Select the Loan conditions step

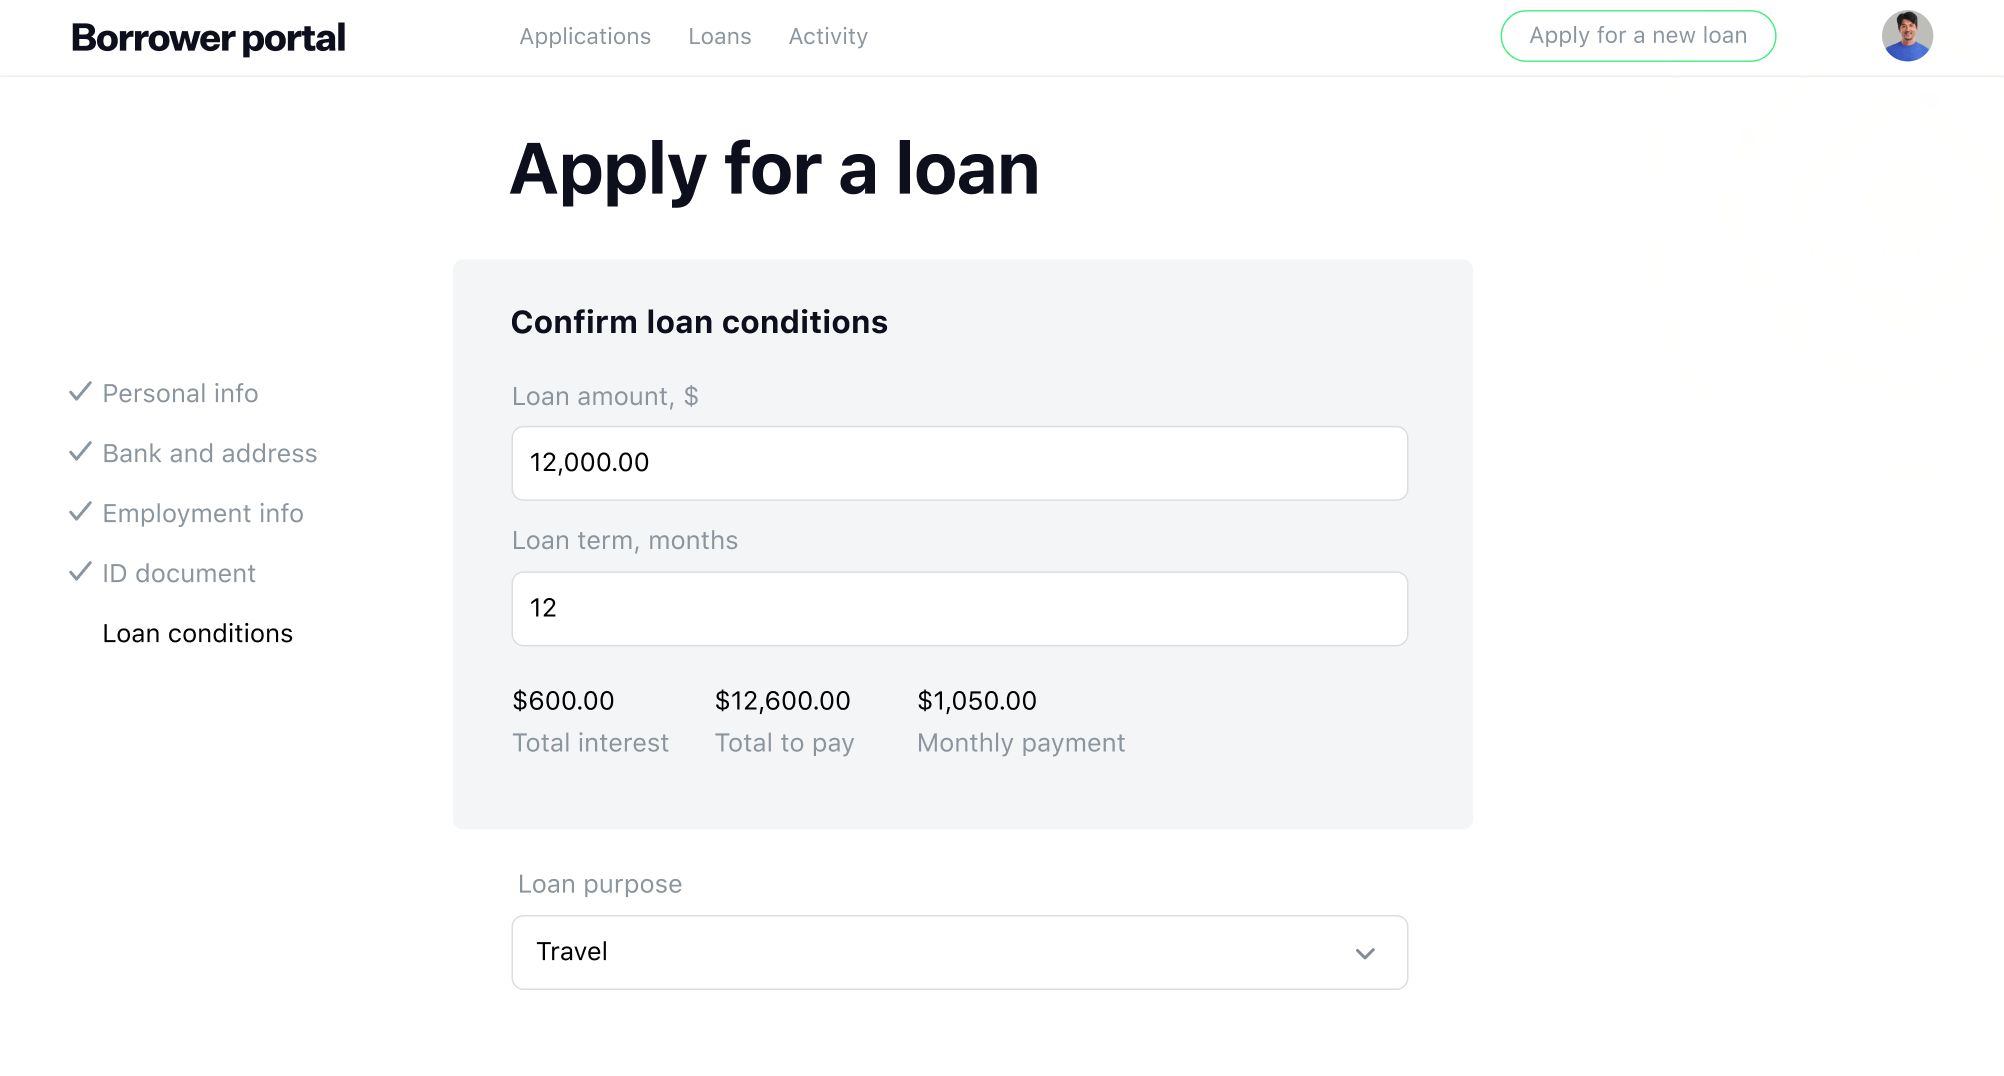[x=197, y=633]
